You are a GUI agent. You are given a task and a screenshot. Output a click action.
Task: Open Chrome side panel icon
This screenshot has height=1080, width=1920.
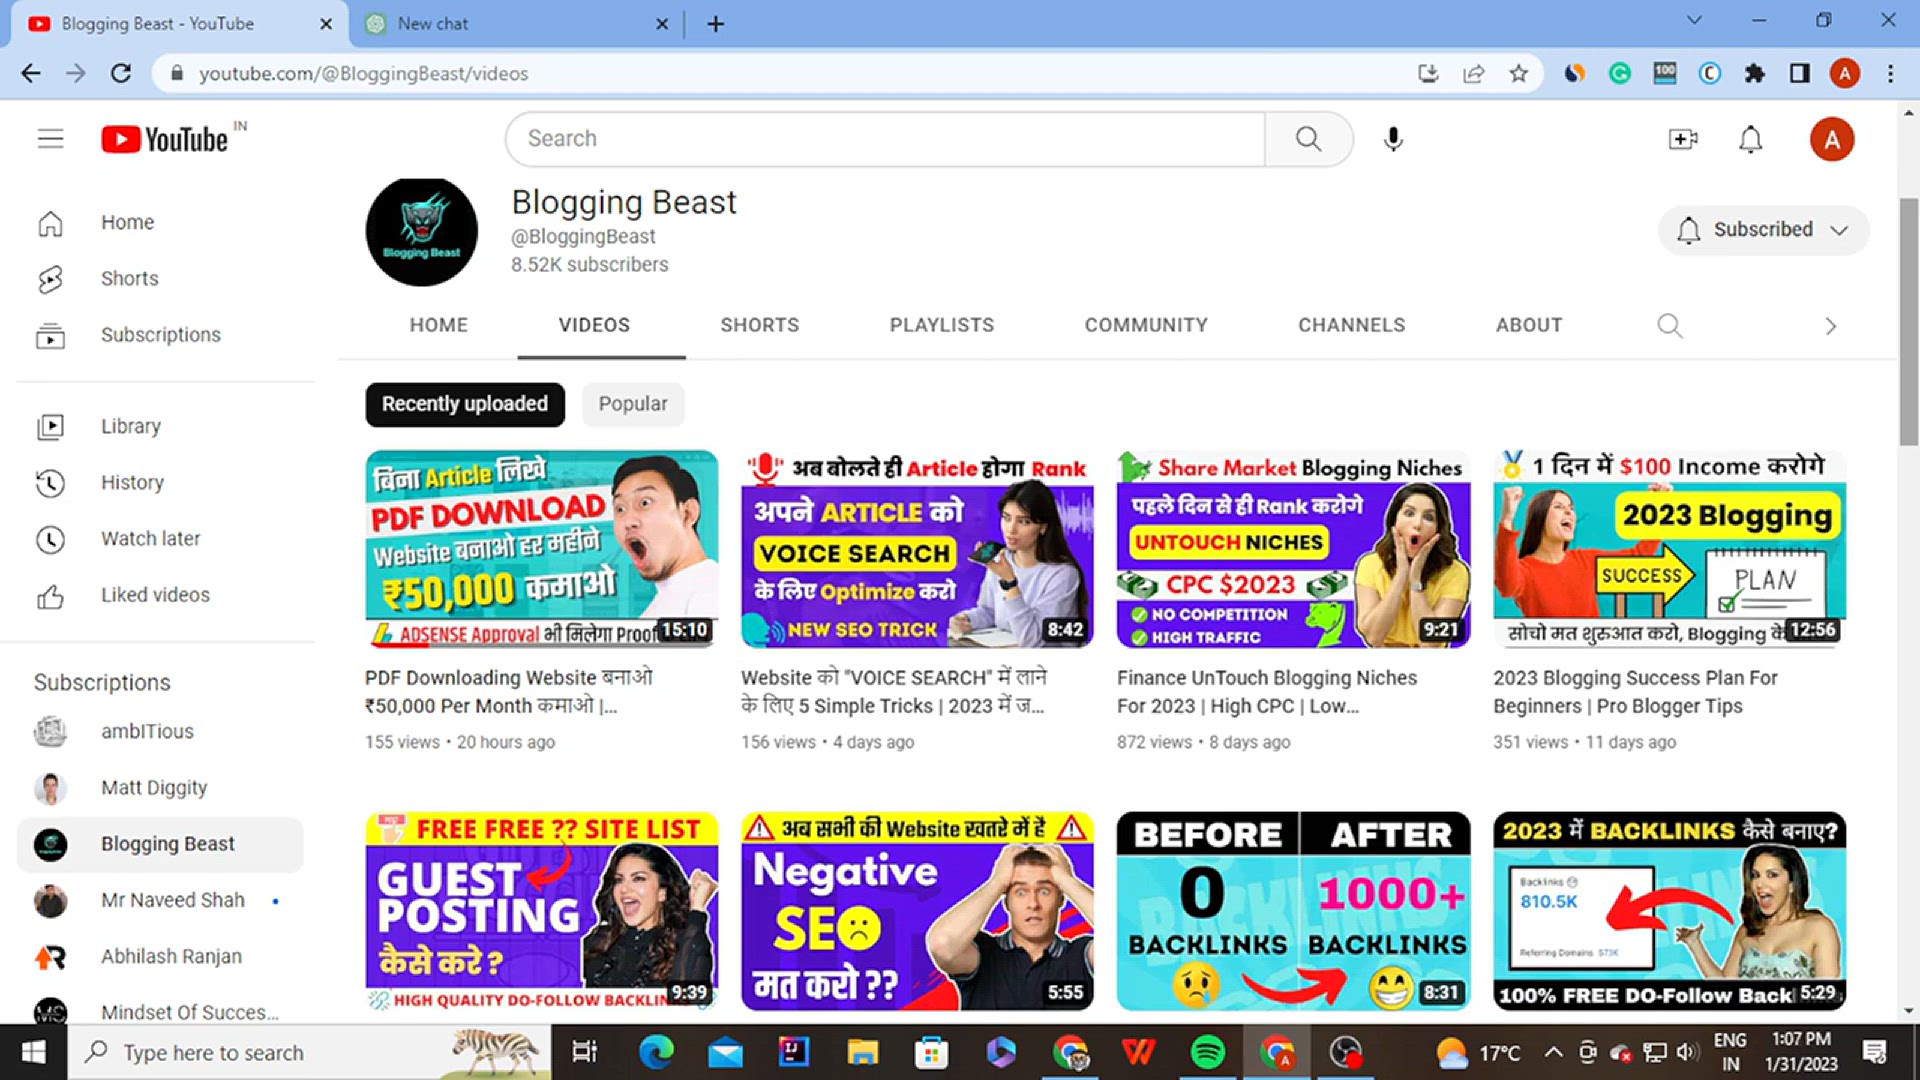(1800, 73)
